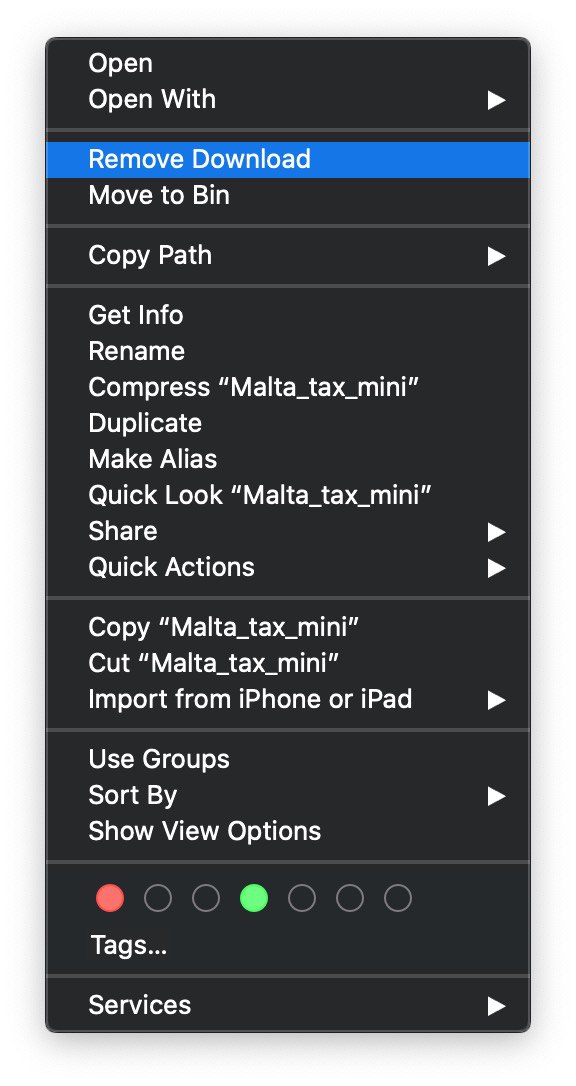
Task: Open the Tags… dialog
Action: pos(288,945)
